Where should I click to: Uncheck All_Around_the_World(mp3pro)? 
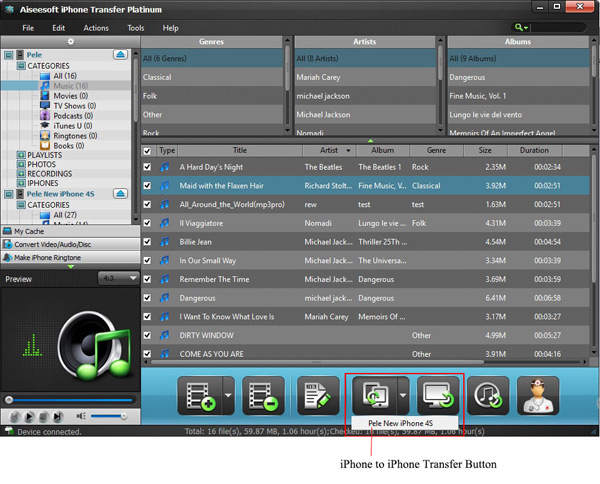pyautogui.click(x=147, y=204)
